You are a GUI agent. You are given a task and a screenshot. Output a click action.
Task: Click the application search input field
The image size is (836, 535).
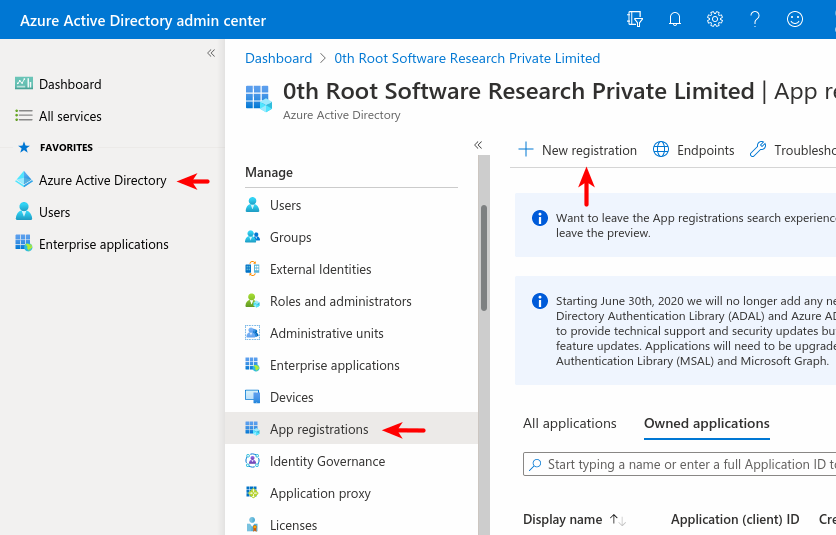click(685, 465)
